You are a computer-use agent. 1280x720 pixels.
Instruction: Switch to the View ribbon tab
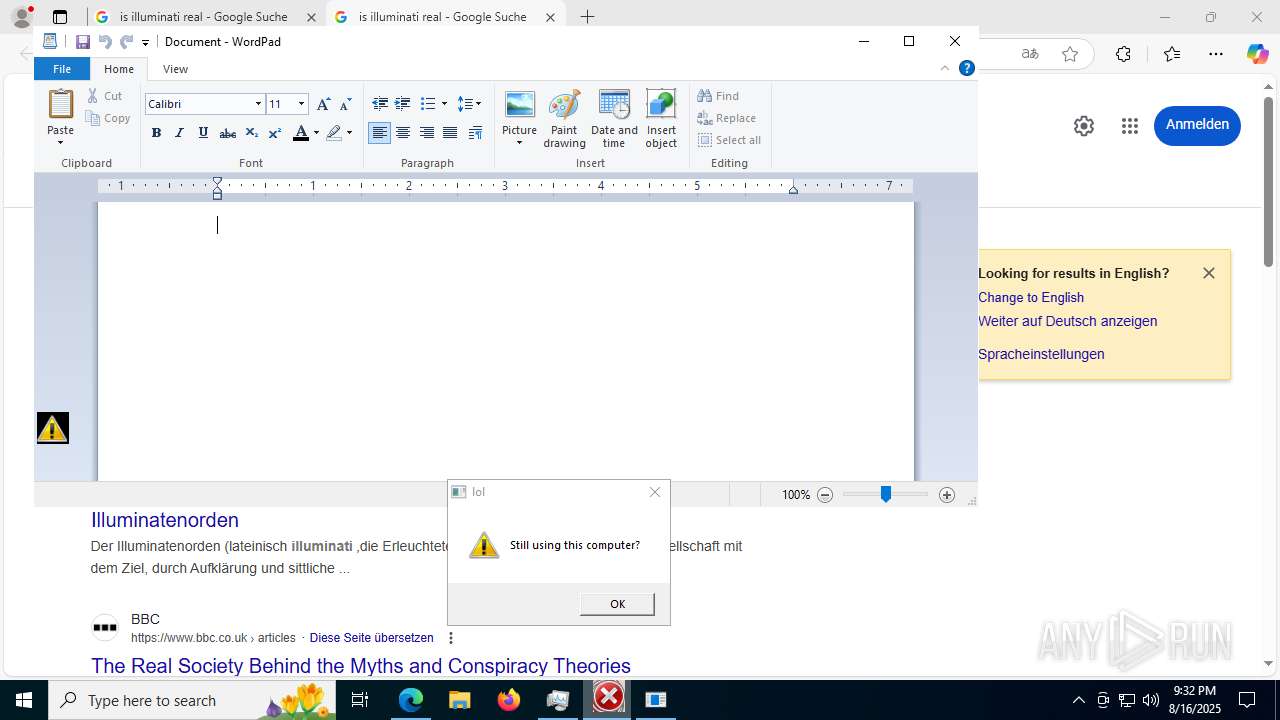click(175, 69)
